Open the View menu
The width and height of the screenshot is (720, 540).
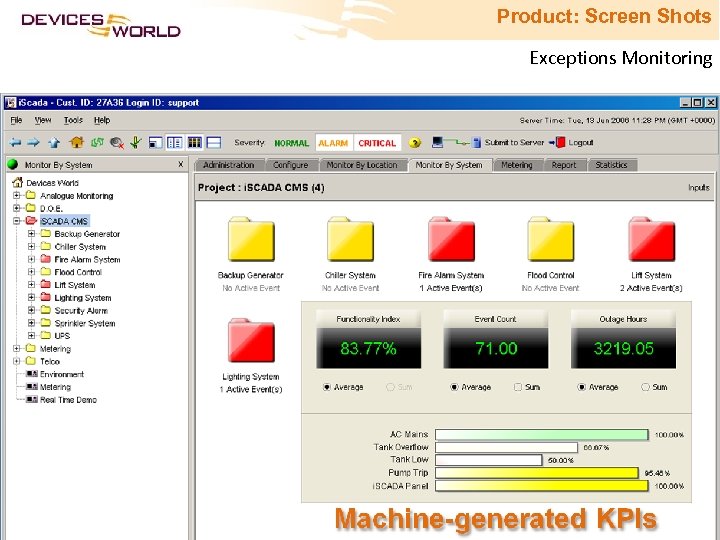pyautogui.click(x=43, y=120)
